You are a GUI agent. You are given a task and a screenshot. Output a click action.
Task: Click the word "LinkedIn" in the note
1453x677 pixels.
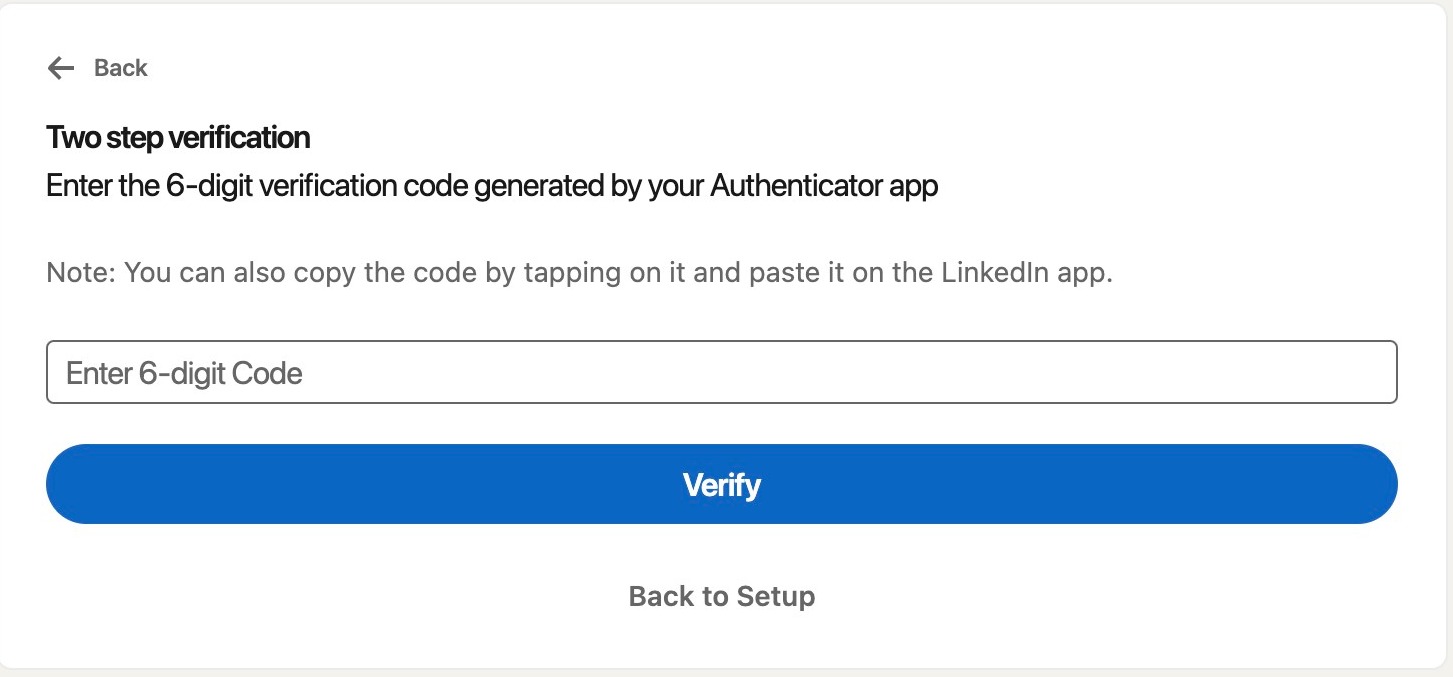(x=990, y=273)
